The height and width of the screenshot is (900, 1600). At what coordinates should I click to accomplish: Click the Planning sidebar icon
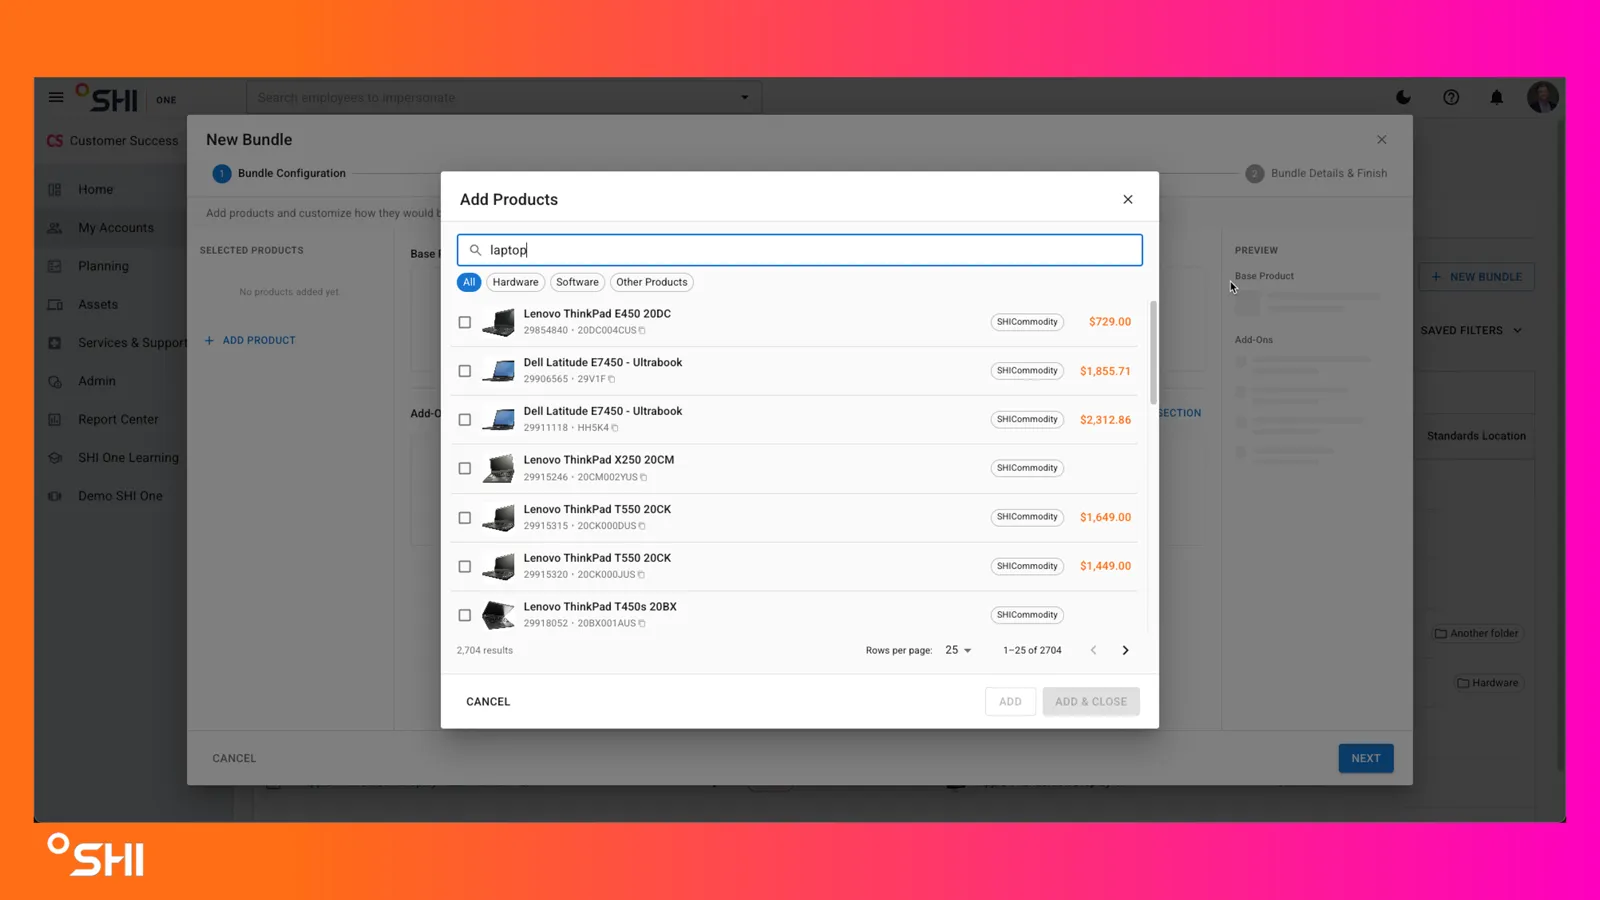55,266
